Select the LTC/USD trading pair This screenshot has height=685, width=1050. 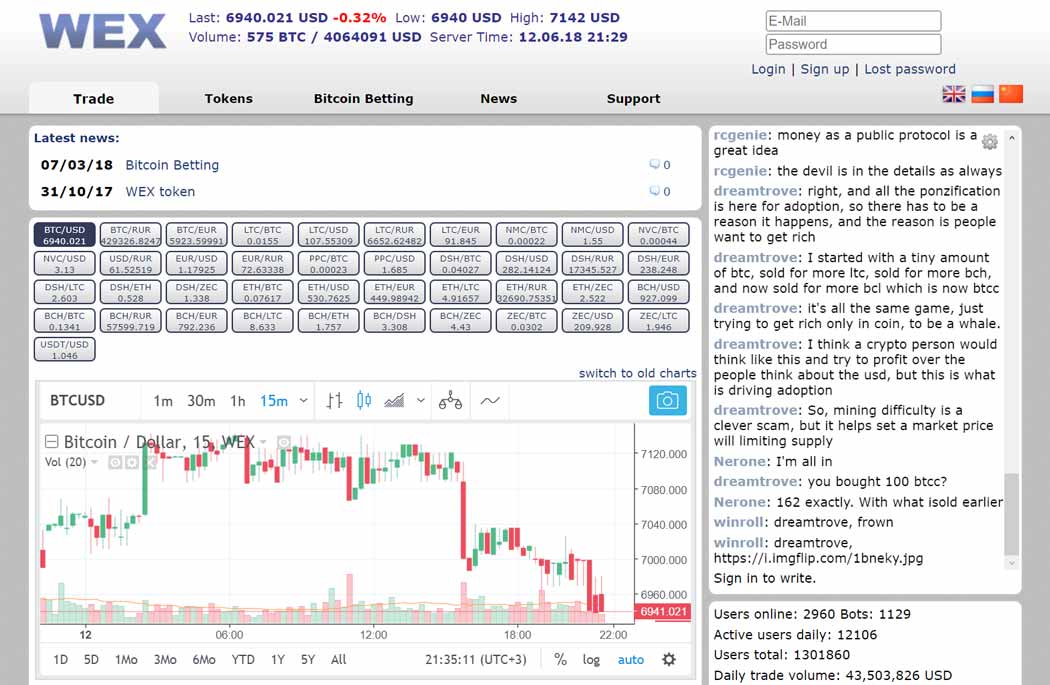328,235
